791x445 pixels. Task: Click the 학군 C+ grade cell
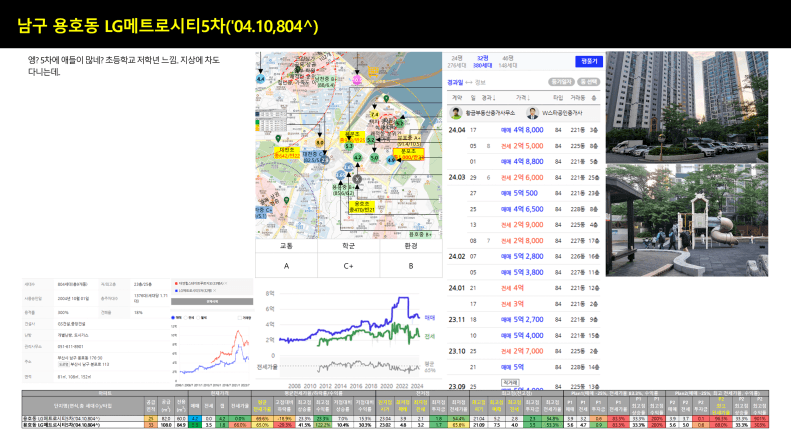(x=349, y=266)
